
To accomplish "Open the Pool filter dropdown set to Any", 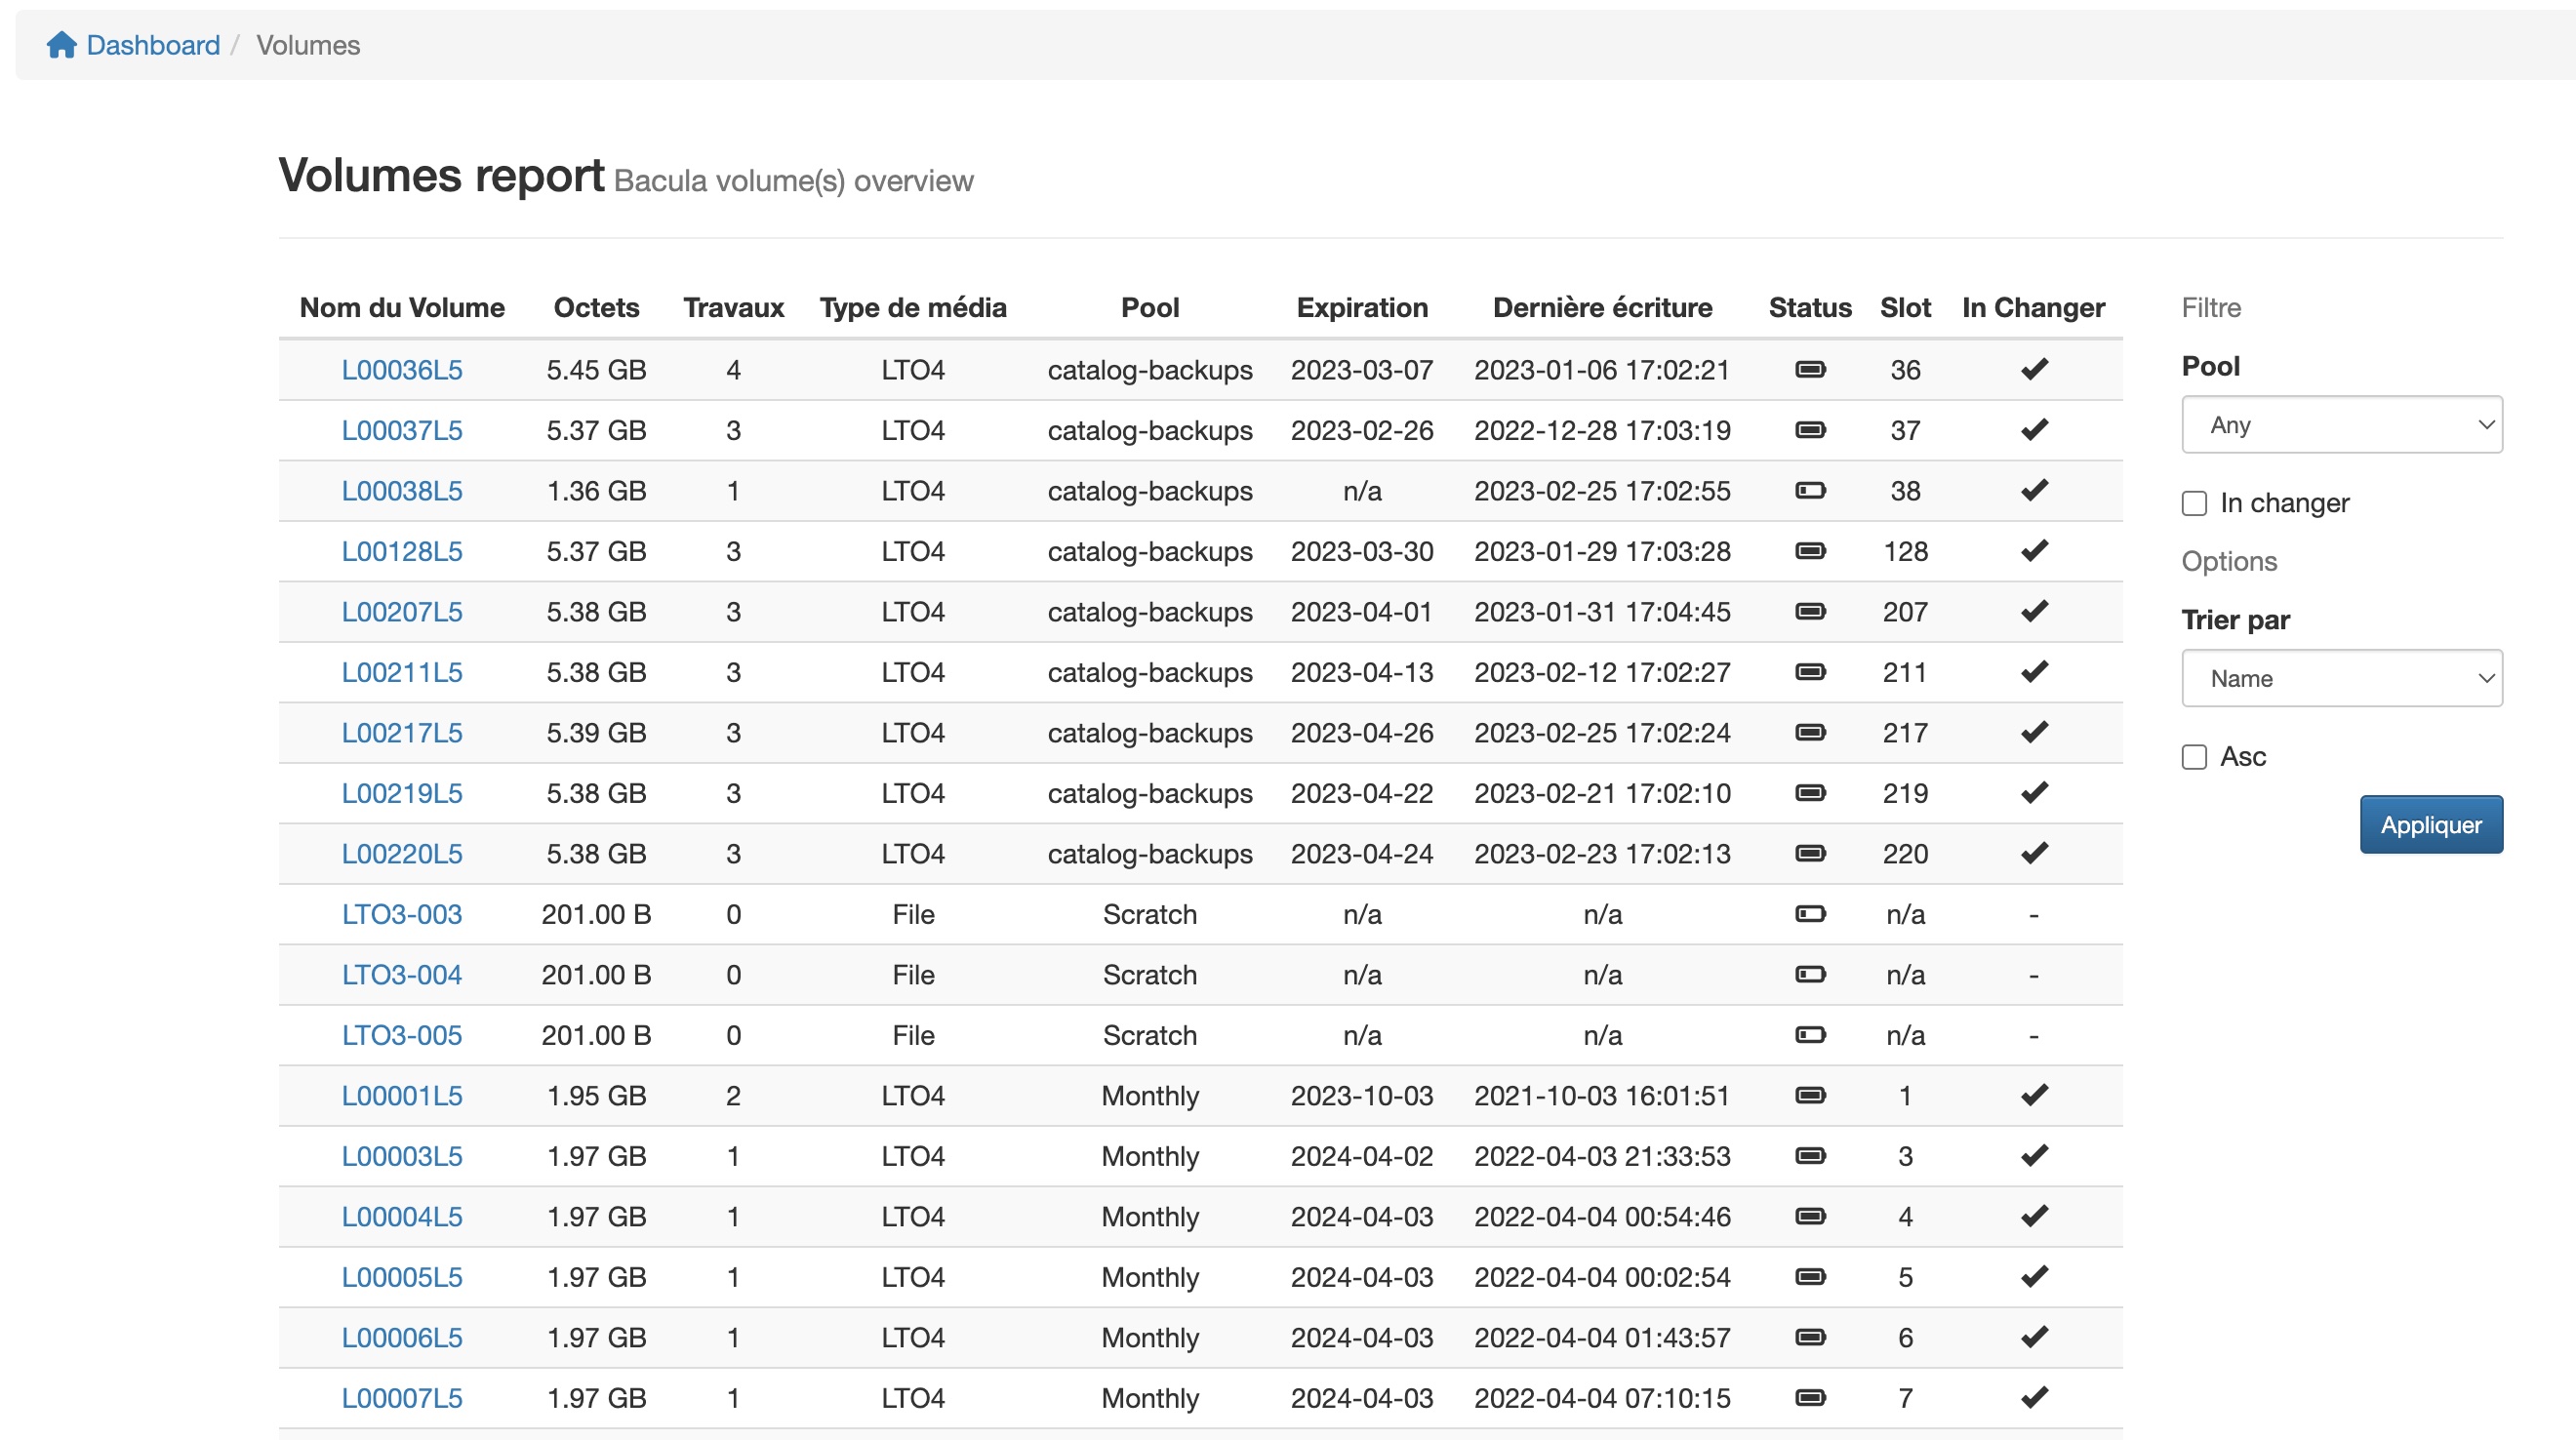I will (2341, 425).
